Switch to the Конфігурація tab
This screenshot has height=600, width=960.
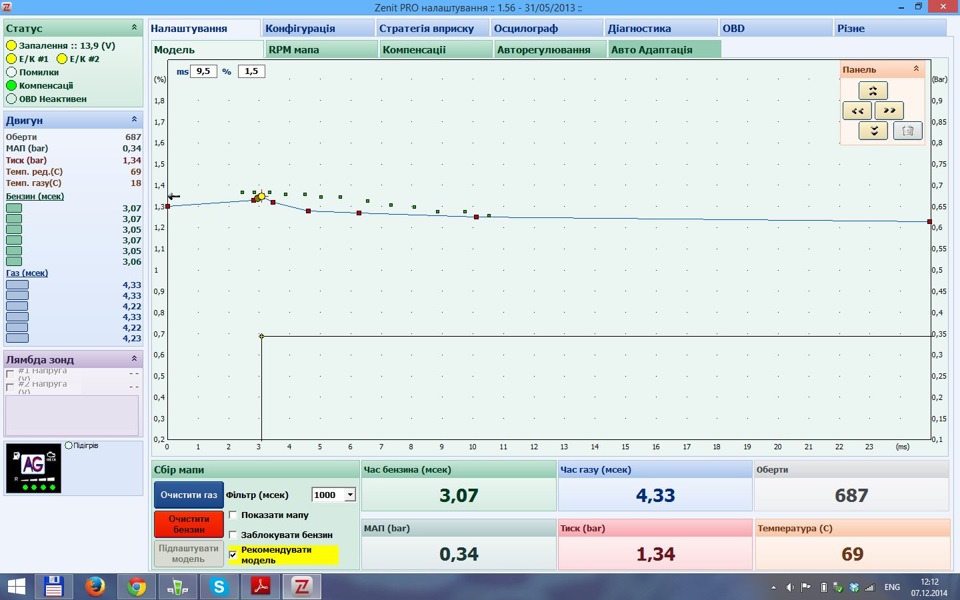318,28
